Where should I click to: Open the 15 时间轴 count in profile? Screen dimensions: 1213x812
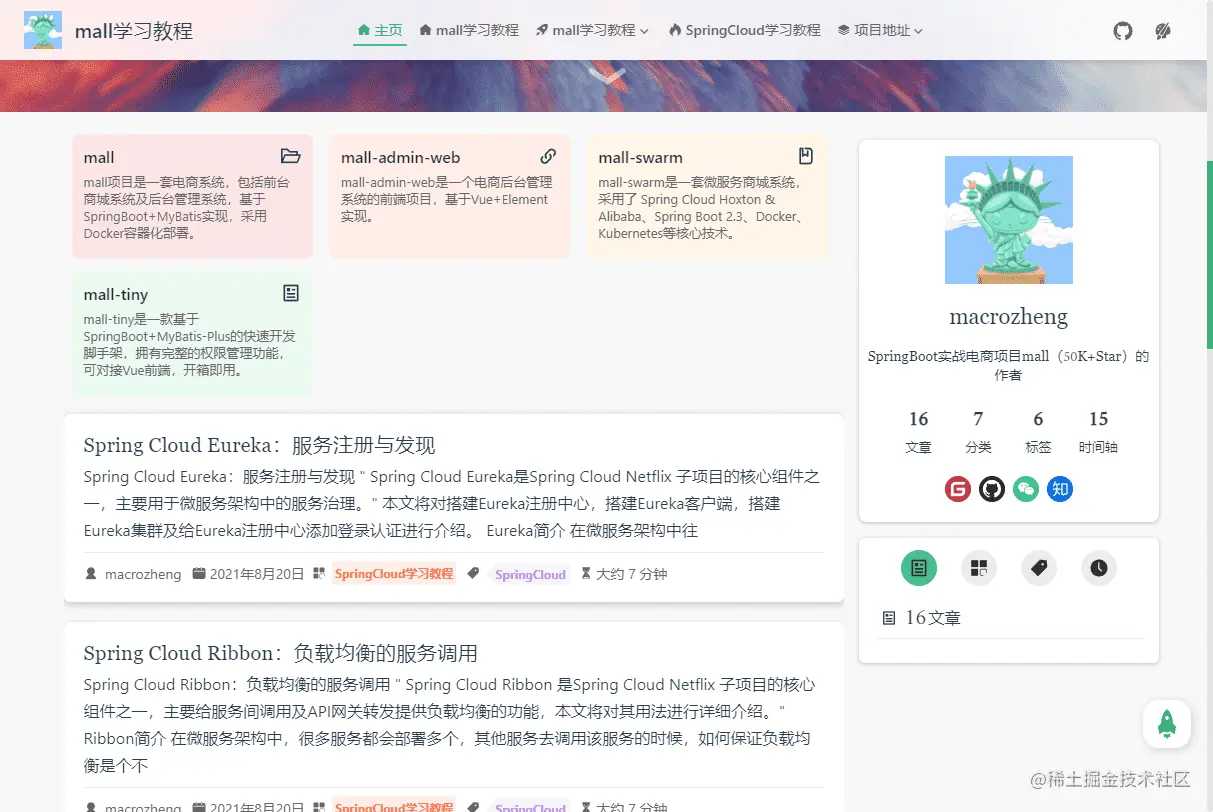tap(1098, 431)
